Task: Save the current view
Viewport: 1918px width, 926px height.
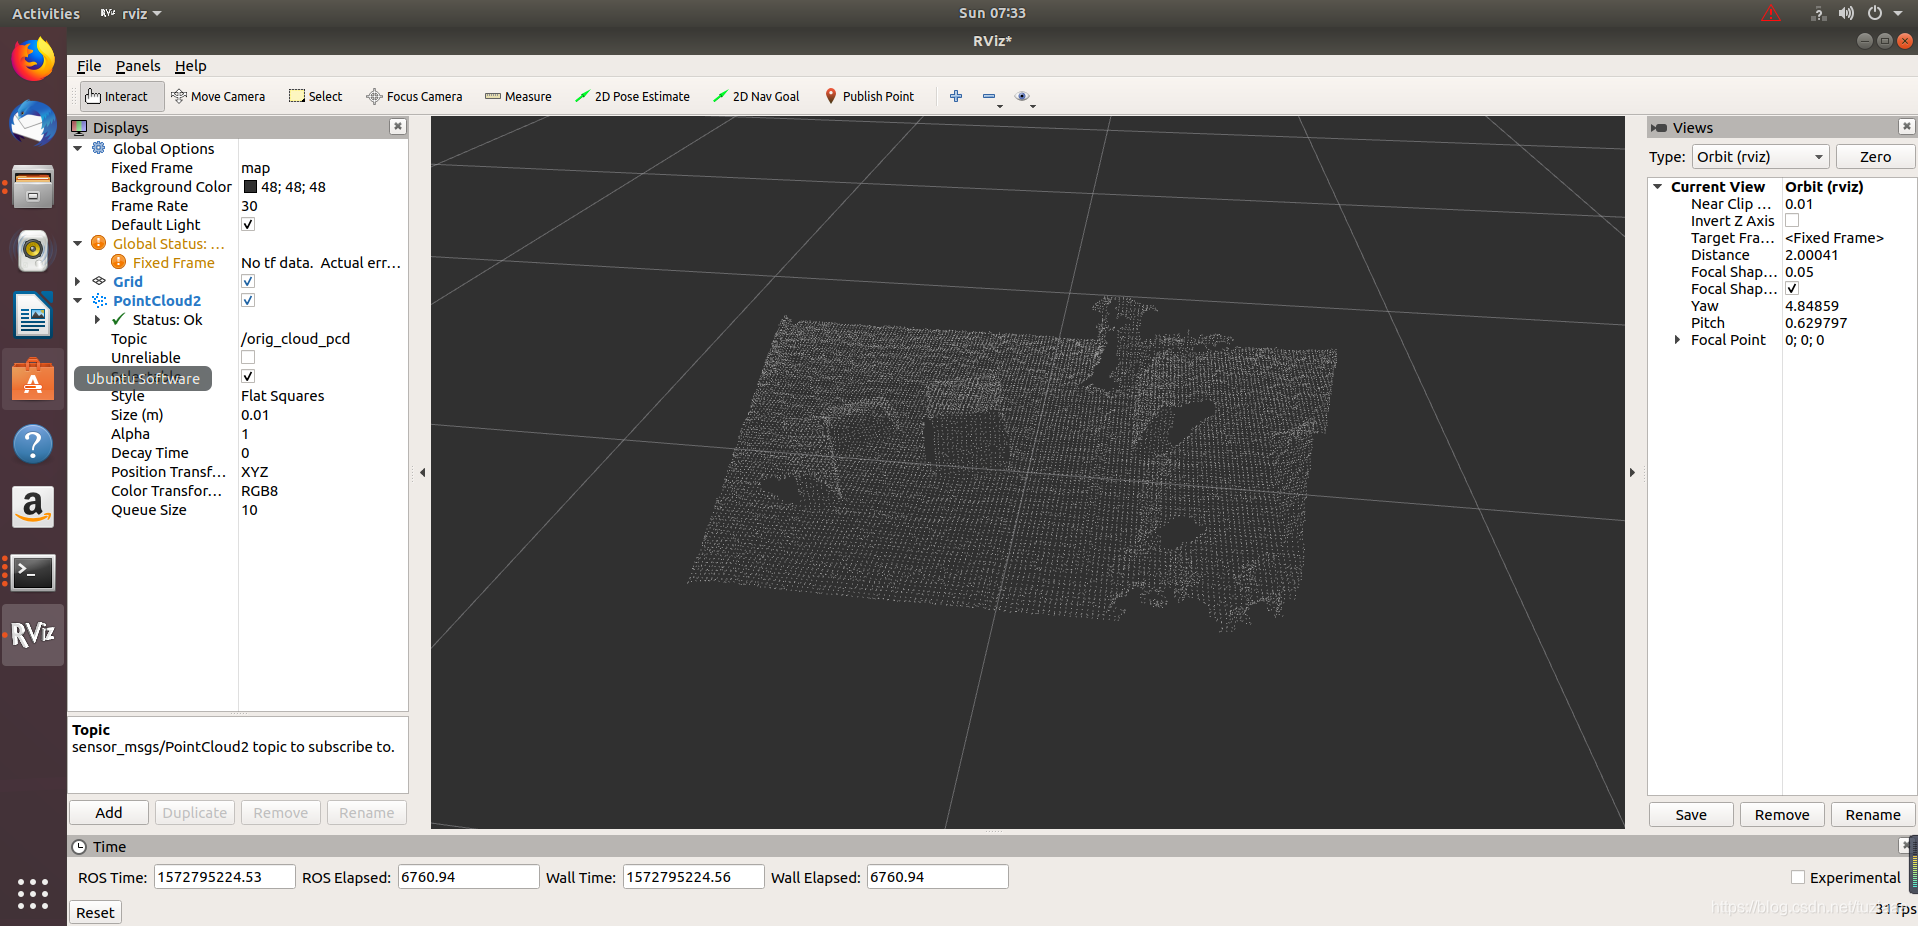Action: [x=1691, y=815]
